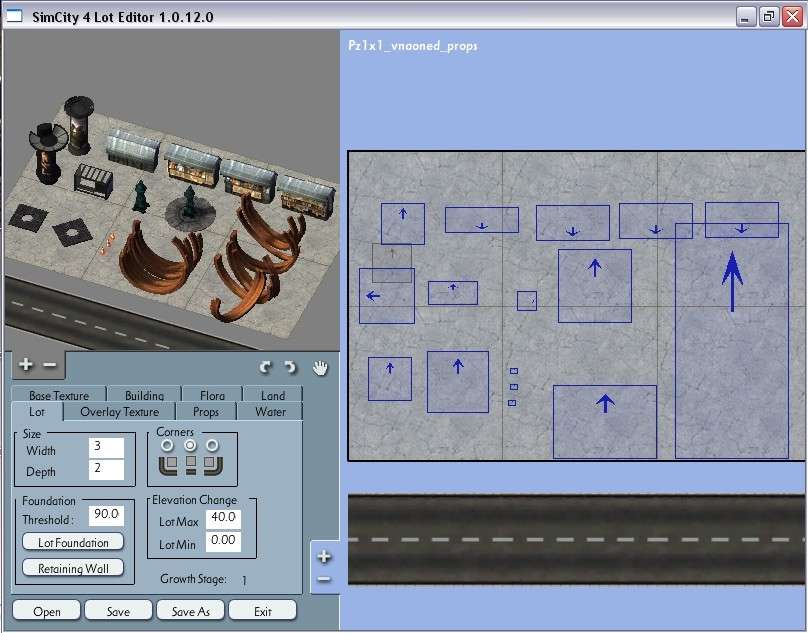Select the topmost of three tiny stacked props

coord(514,371)
